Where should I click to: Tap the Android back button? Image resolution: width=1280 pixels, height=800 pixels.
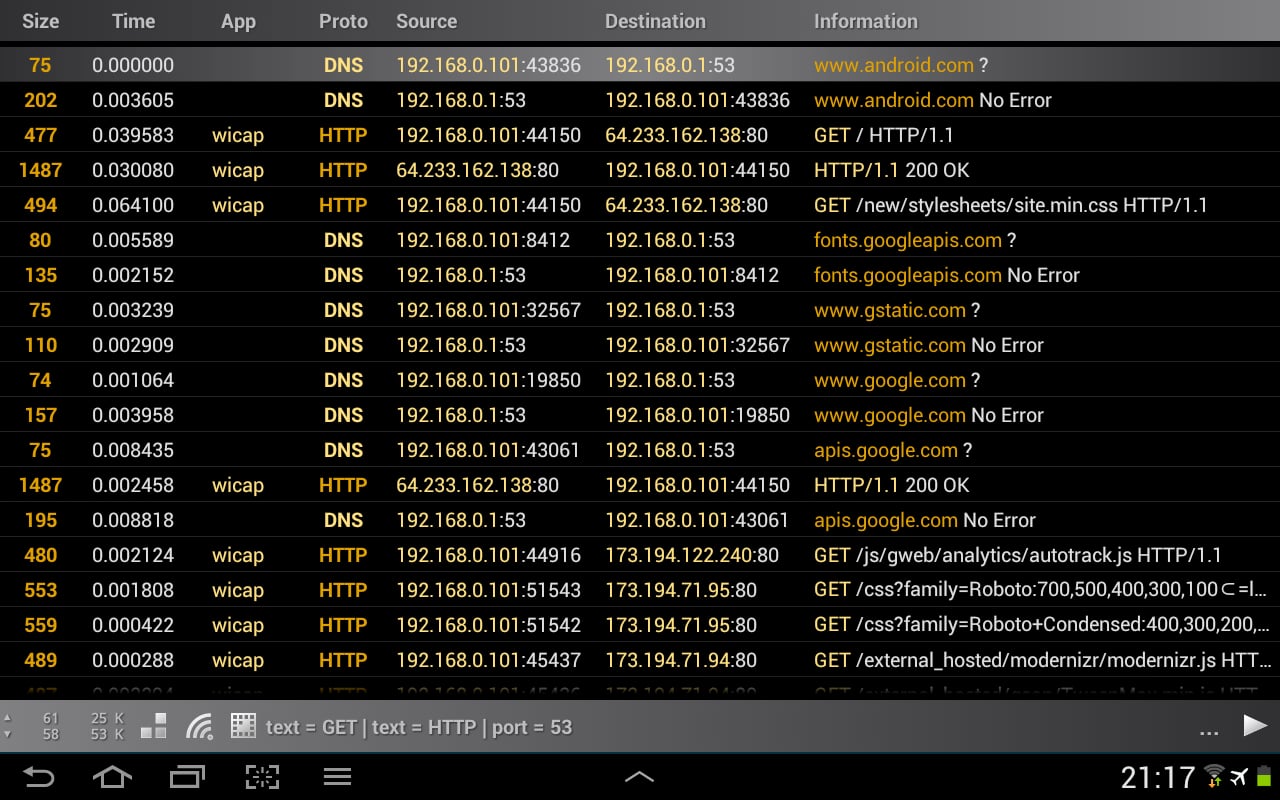(x=38, y=776)
